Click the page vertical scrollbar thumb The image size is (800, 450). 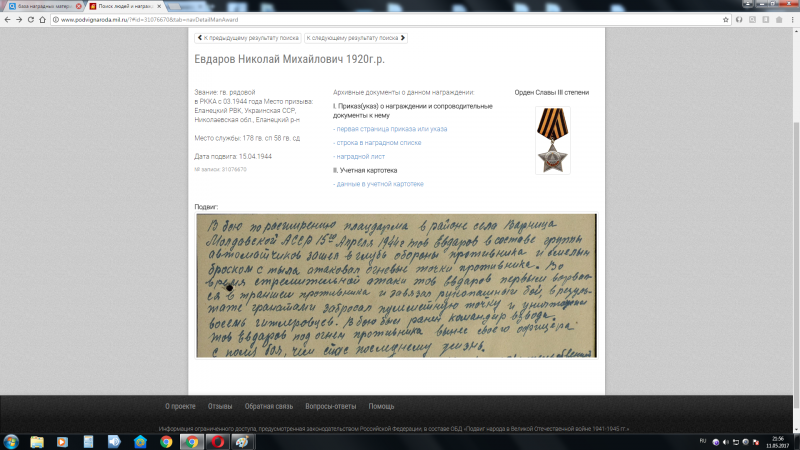point(796,265)
